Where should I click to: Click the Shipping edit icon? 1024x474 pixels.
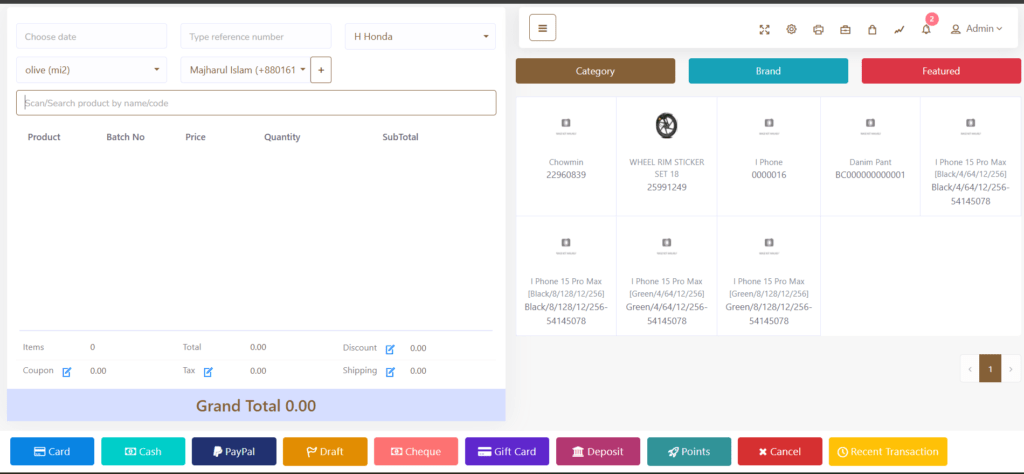pyautogui.click(x=390, y=371)
